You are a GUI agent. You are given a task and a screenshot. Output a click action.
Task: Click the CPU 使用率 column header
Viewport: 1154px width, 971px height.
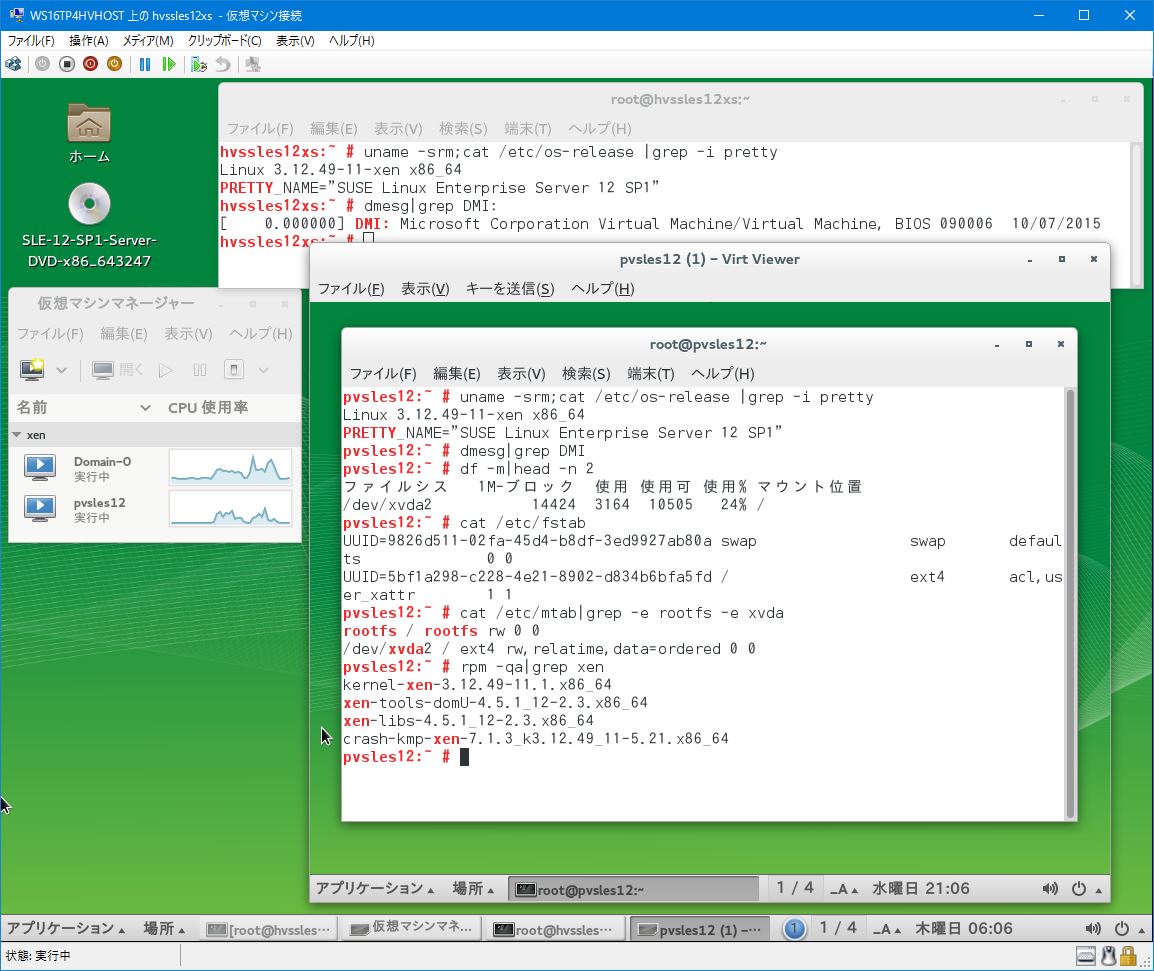208,408
